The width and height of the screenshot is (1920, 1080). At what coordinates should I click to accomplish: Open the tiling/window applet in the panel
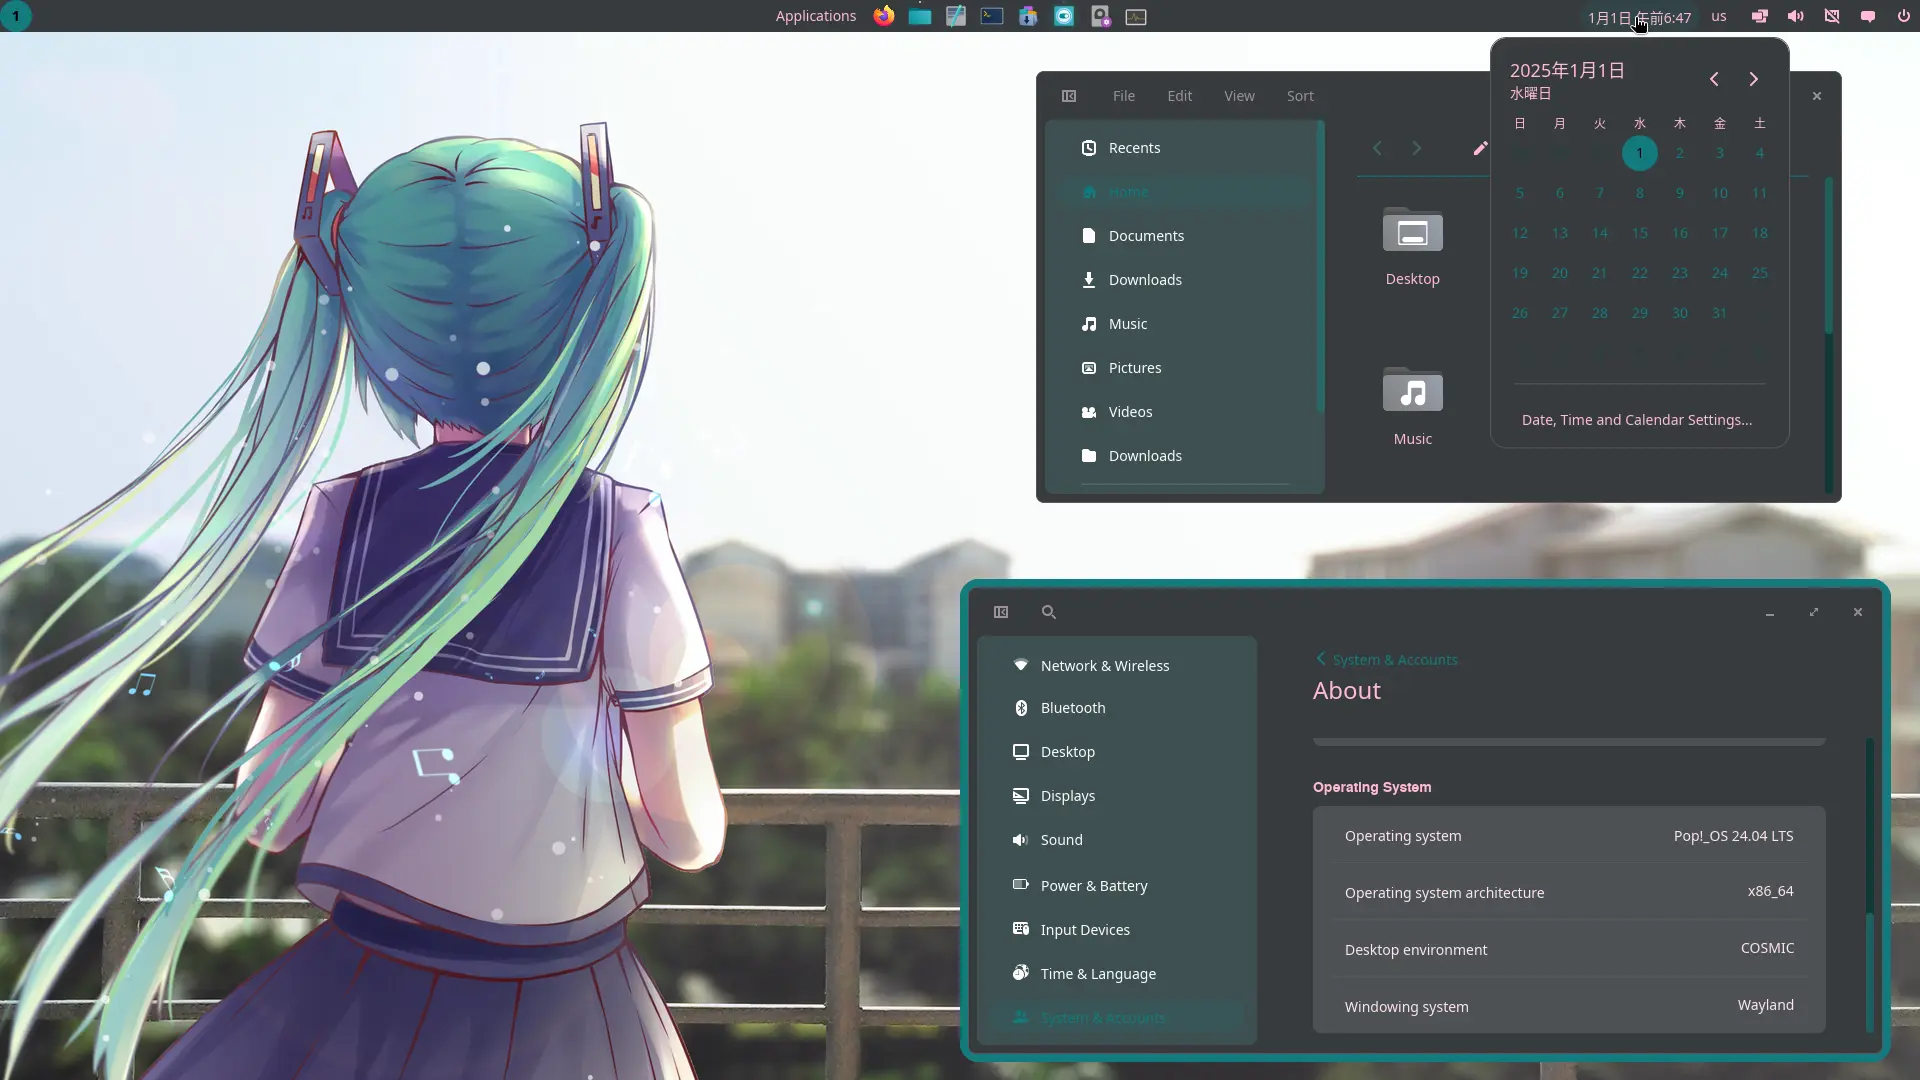tap(1760, 16)
